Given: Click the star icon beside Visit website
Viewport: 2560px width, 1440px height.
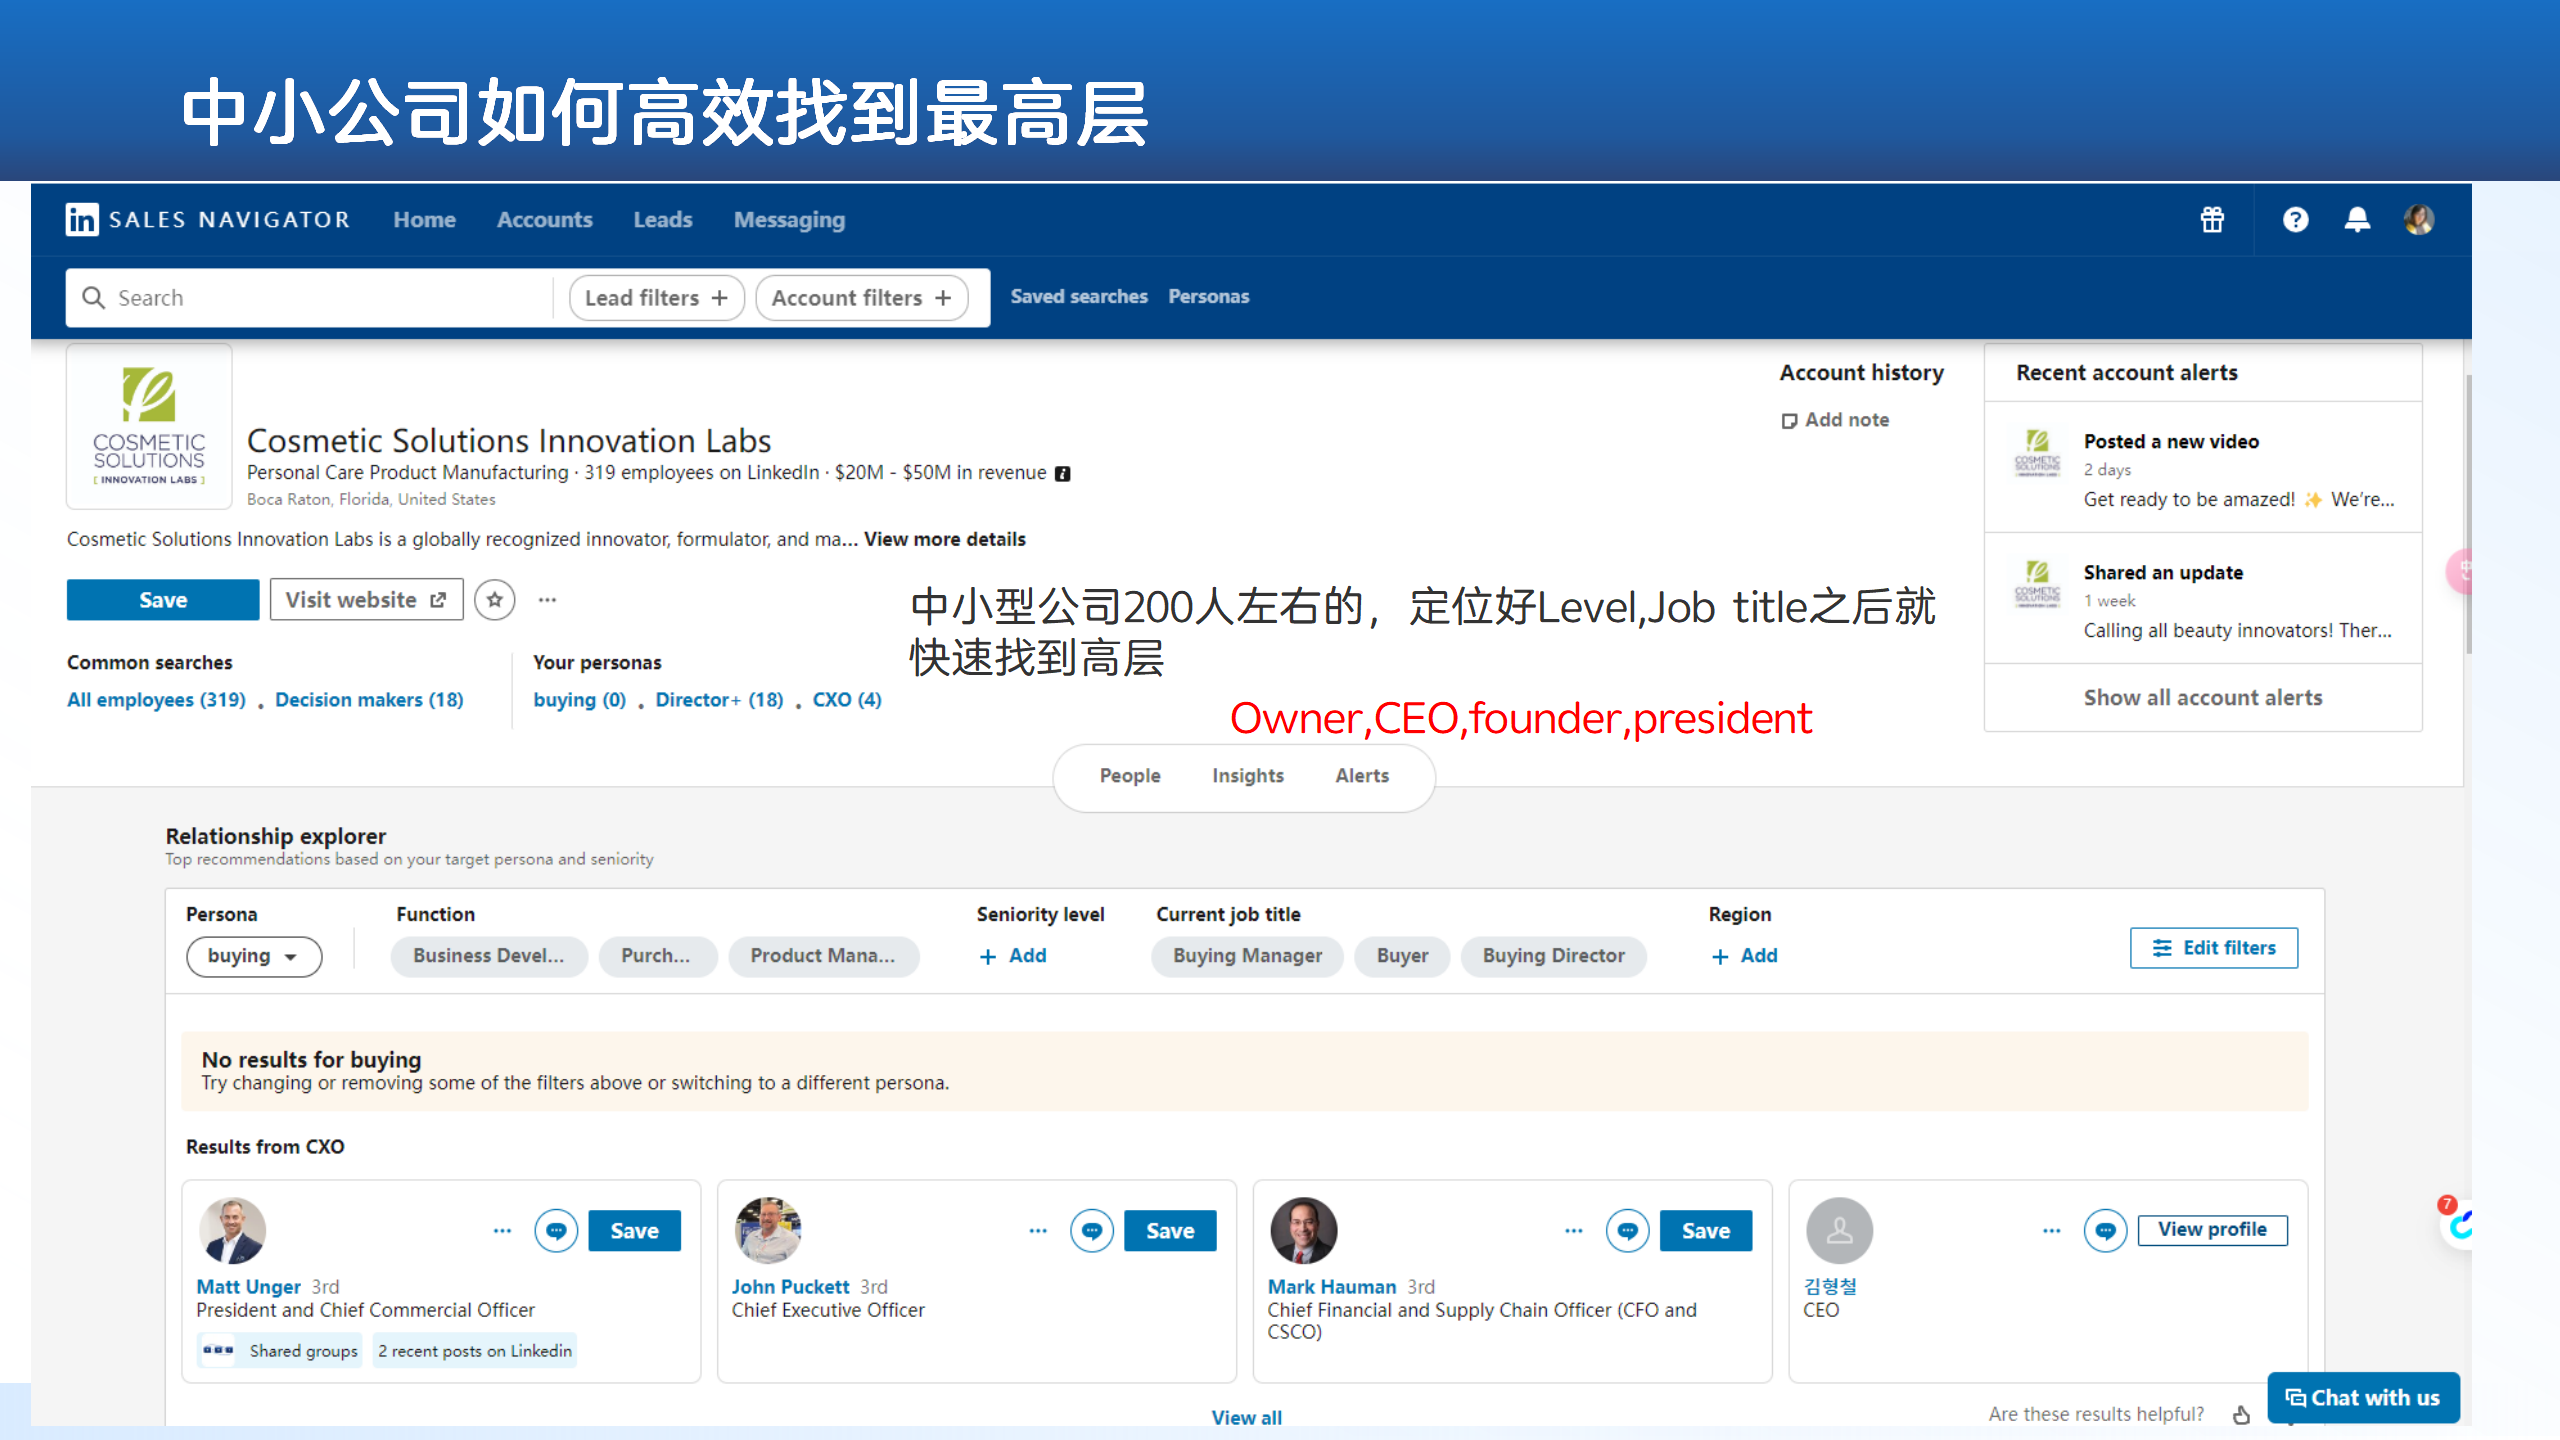Looking at the screenshot, I should point(494,600).
